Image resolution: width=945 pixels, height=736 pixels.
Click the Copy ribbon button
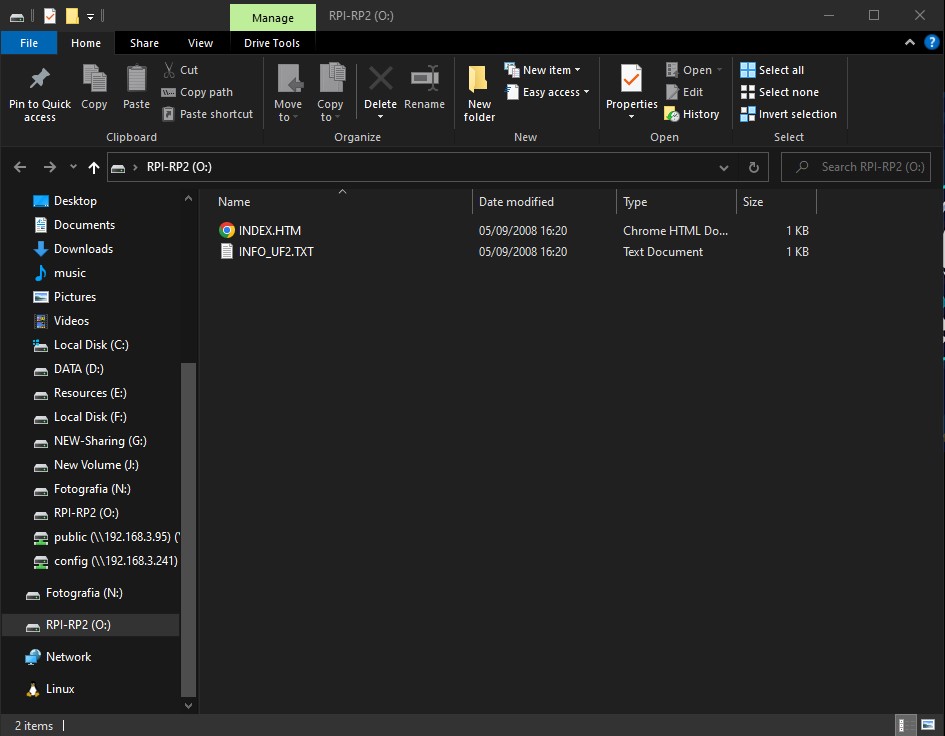pyautogui.click(x=94, y=88)
